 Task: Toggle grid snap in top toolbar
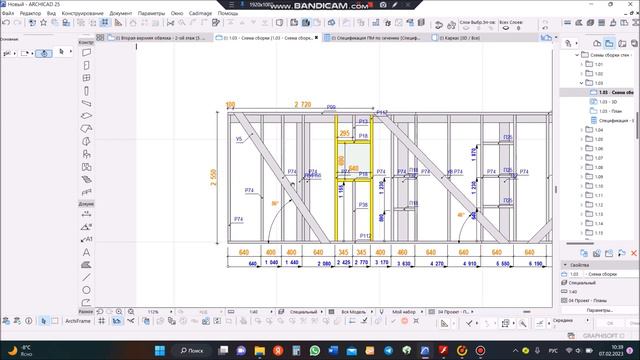point(105,23)
